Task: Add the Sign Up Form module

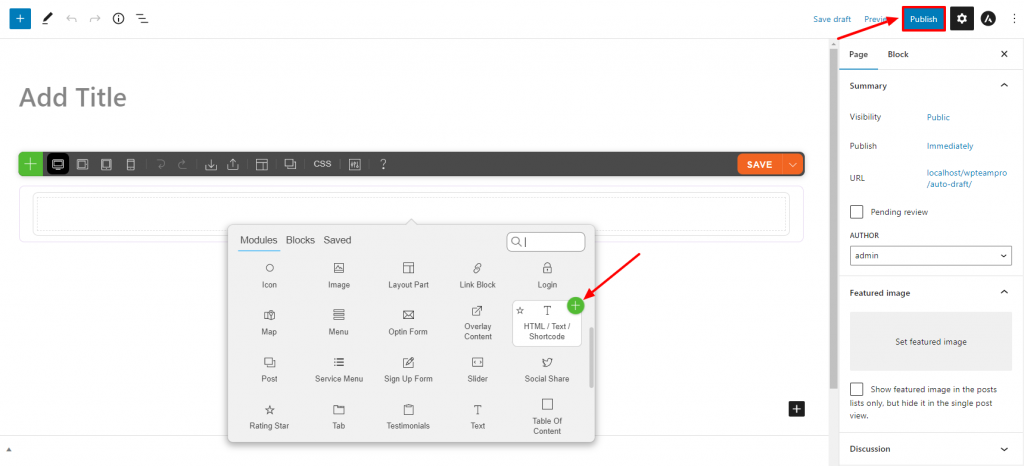Action: point(408,369)
